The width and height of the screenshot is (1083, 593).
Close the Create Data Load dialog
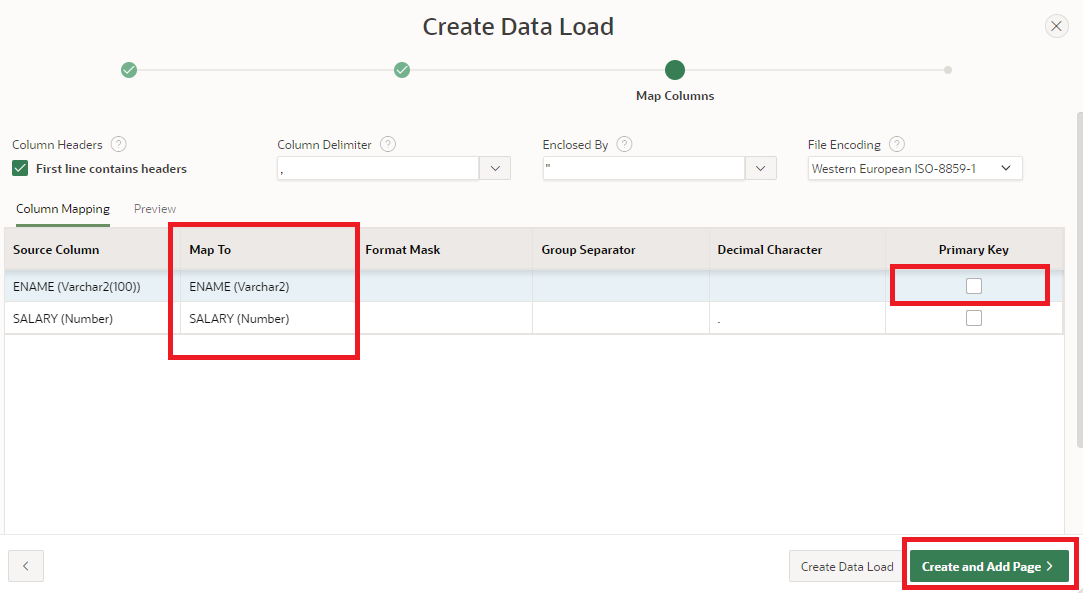(x=1056, y=27)
